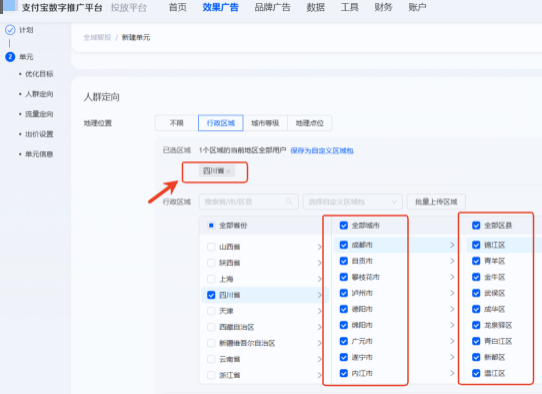This screenshot has width=542, height=394.
Task: Check the 上海 checkbox
Action: pos(211,279)
